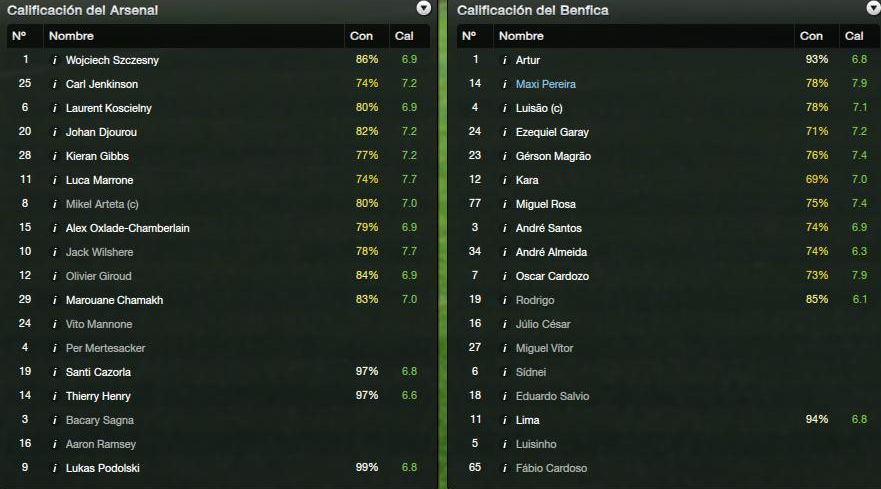The width and height of the screenshot is (881, 489).
Task: Select Olivier Giroud player name
Action: tap(98, 277)
